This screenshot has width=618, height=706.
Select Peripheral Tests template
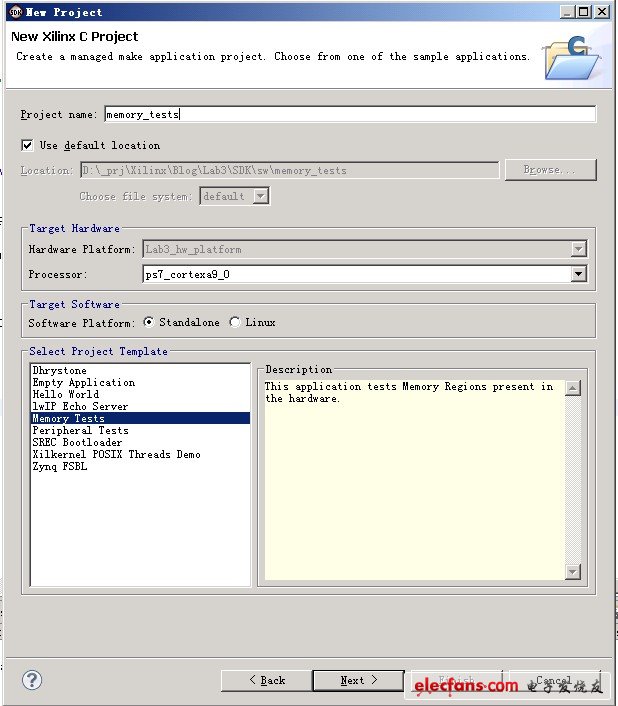pyautogui.click(x=80, y=430)
